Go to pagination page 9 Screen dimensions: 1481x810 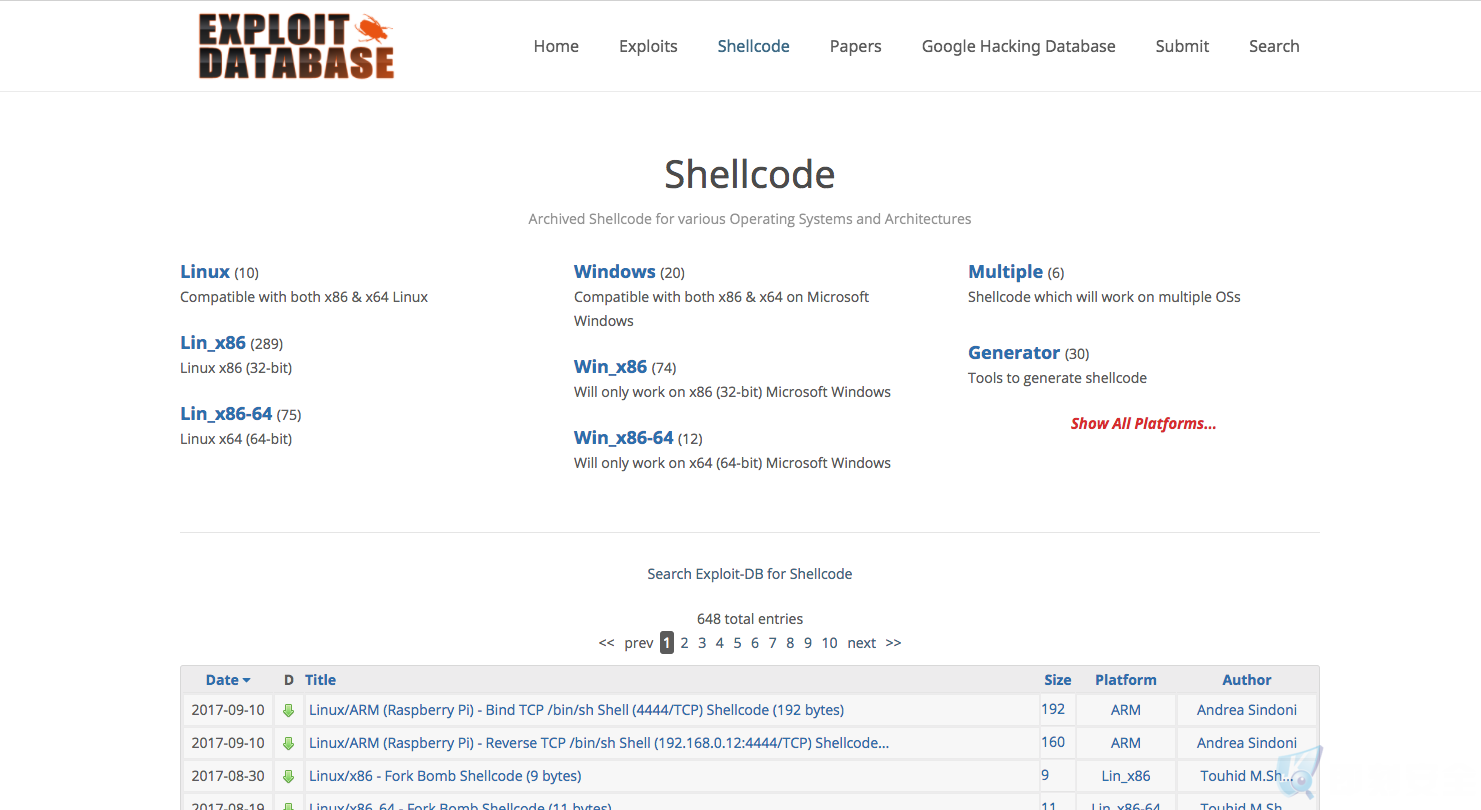click(807, 643)
